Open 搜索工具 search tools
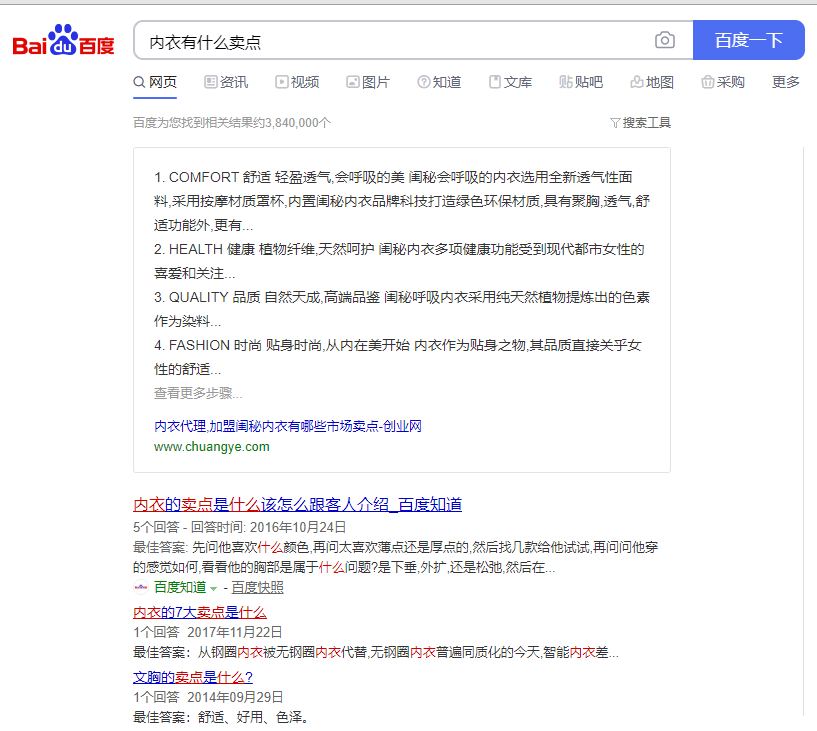Image resolution: width=817 pixels, height=731 pixels. point(640,123)
